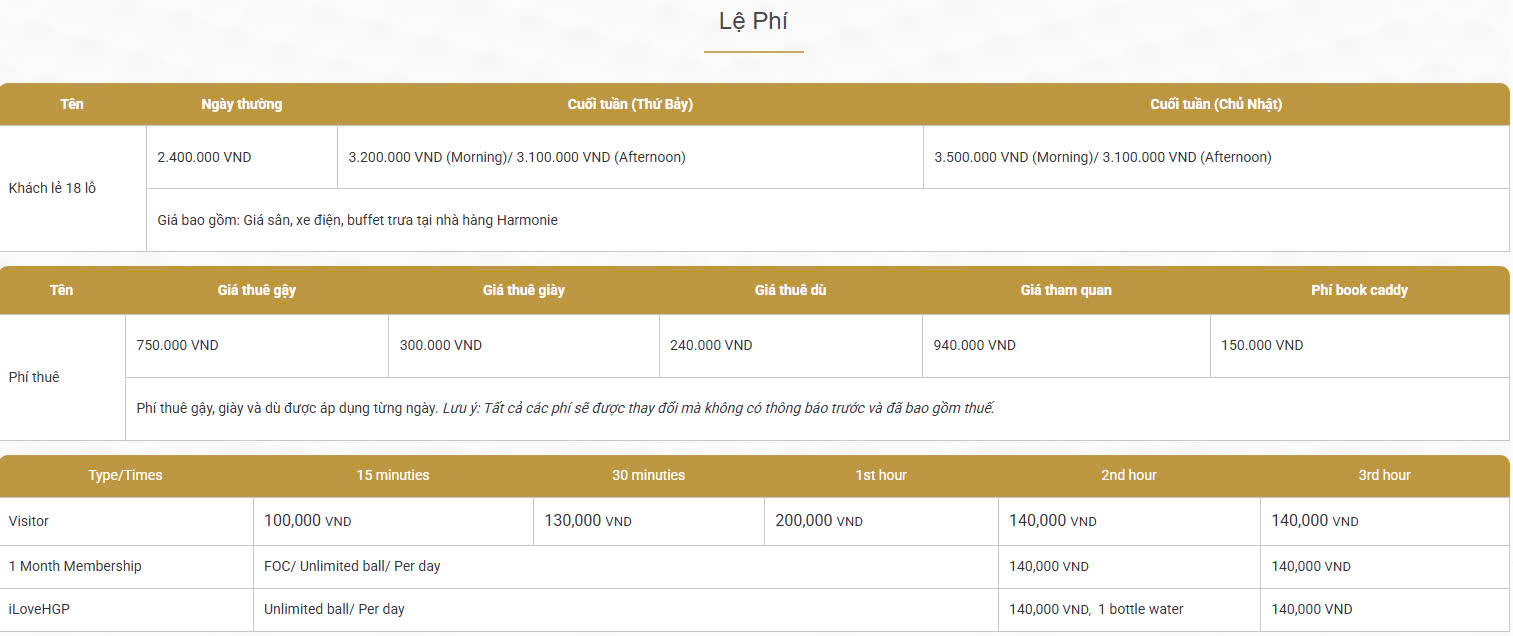Click the Cuối tuần (Chủ Nhật) header
1513x636 pixels.
coord(1216,104)
